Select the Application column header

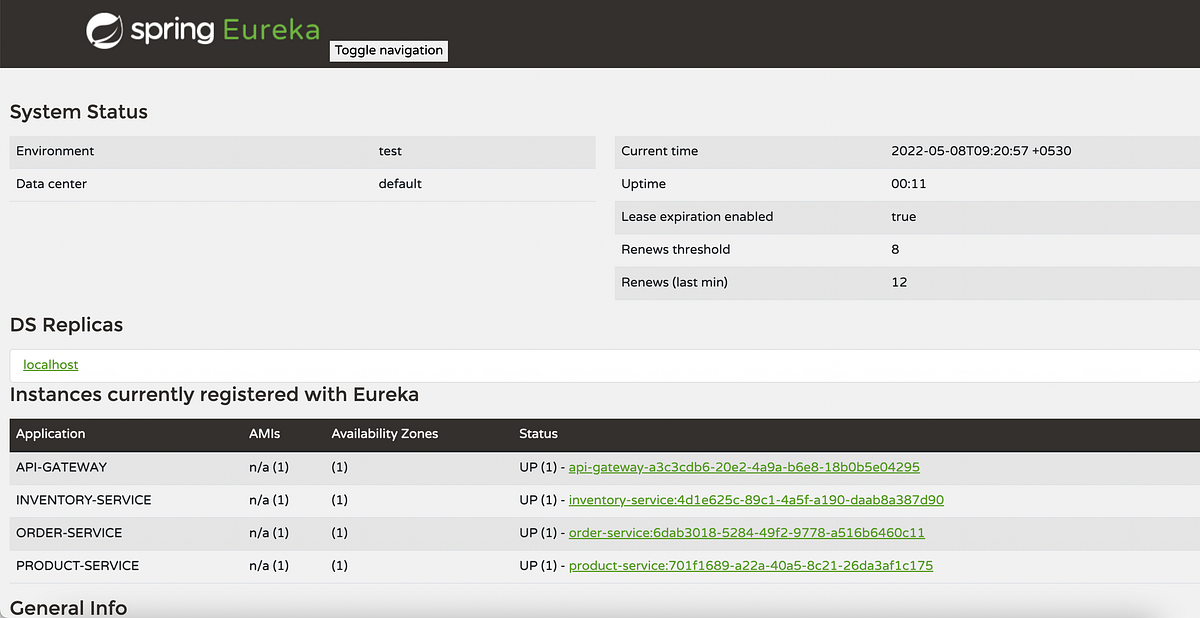50,434
